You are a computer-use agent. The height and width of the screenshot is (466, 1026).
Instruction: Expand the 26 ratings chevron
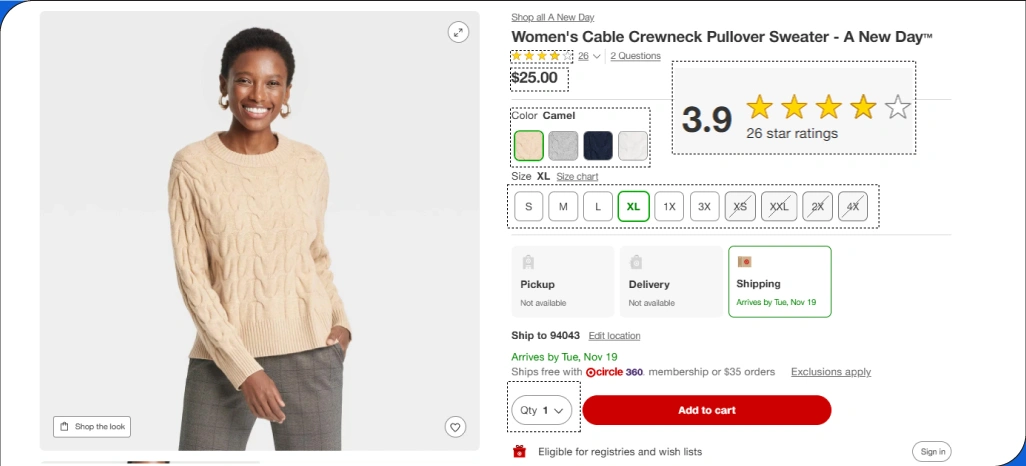point(597,57)
